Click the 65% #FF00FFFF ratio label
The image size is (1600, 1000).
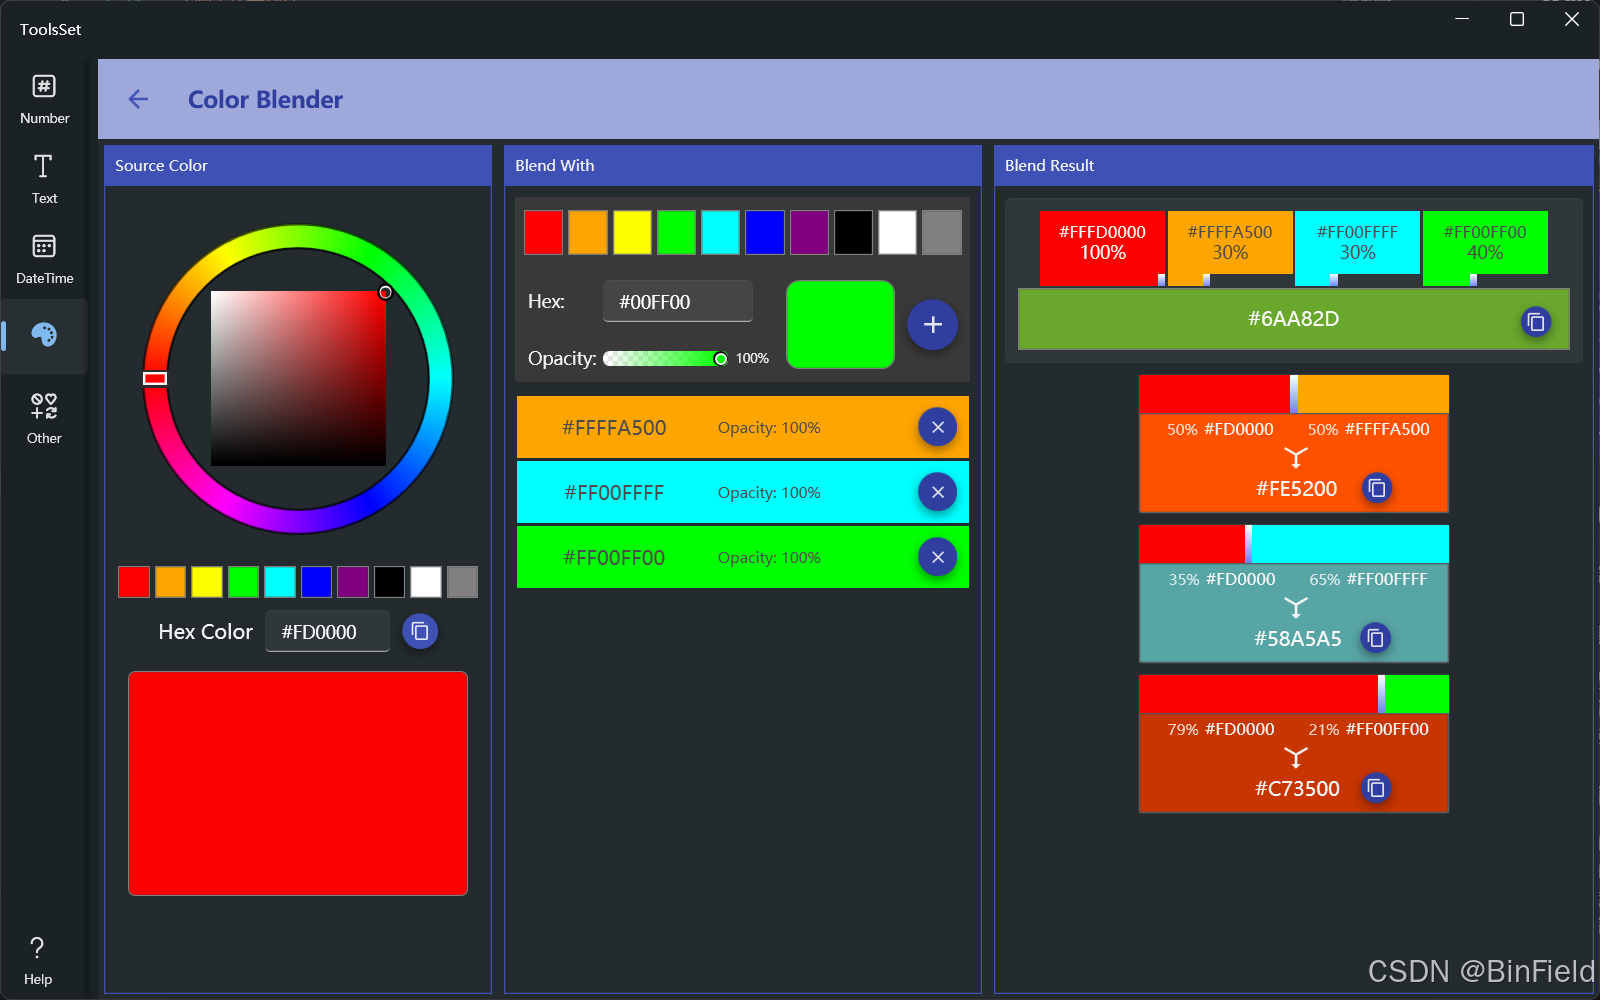1369,579
